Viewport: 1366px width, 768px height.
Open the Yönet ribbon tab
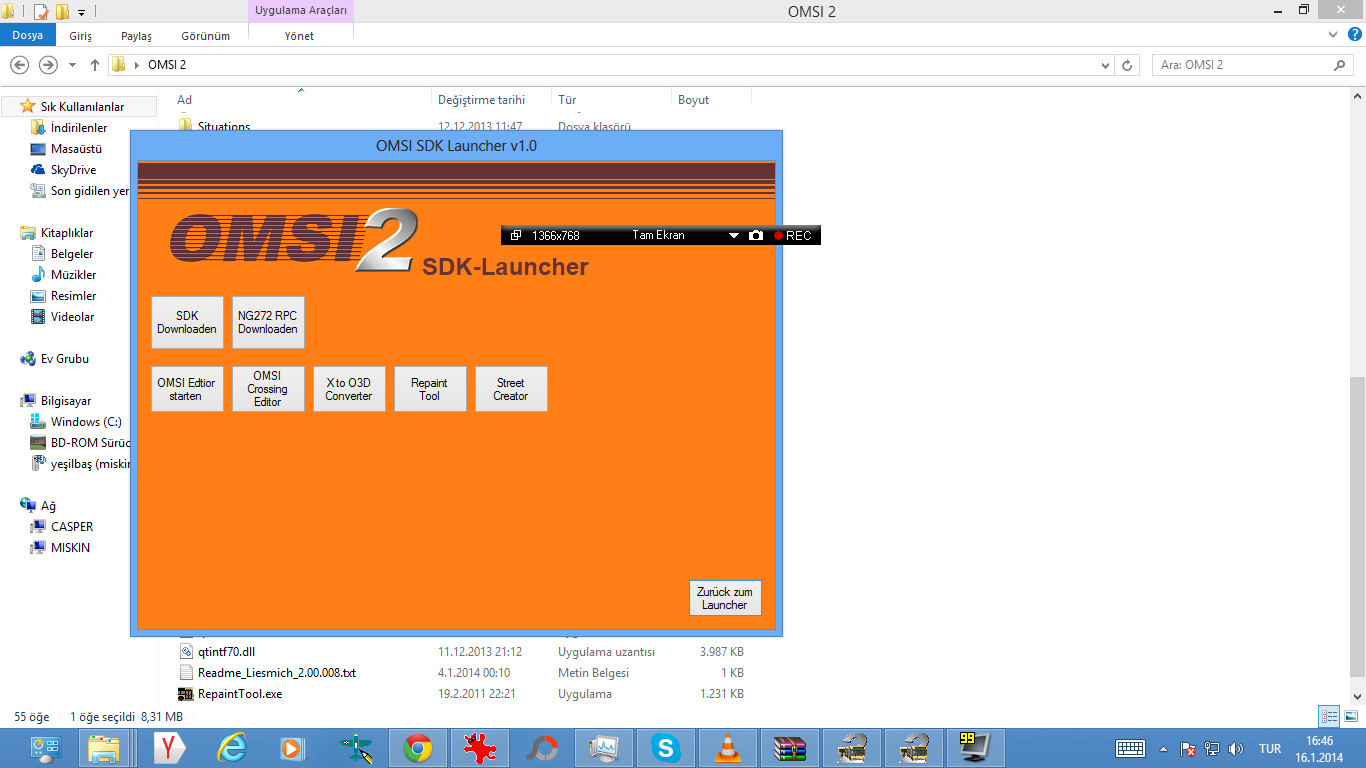click(x=299, y=35)
